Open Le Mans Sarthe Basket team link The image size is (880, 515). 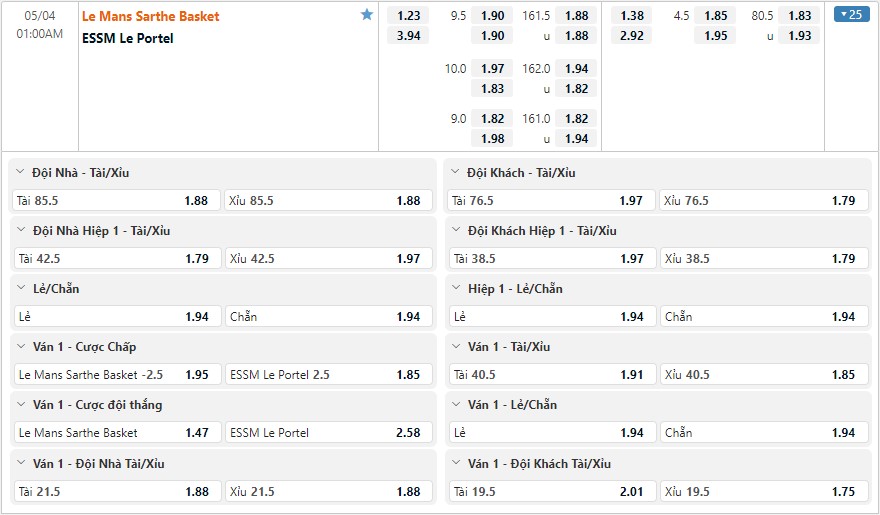(x=150, y=16)
